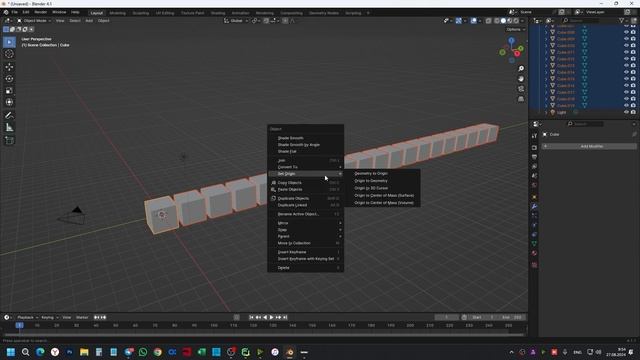Disable Cube.010 in renders via camera icon
The image size is (640, 360).
pyautogui.click(x=633, y=46)
